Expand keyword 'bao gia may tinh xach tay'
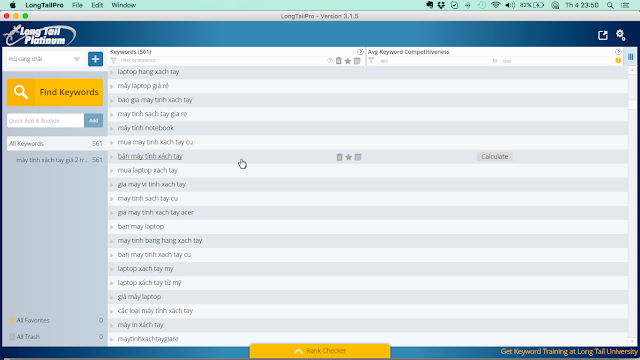This screenshot has width=640, height=360. click(x=112, y=100)
